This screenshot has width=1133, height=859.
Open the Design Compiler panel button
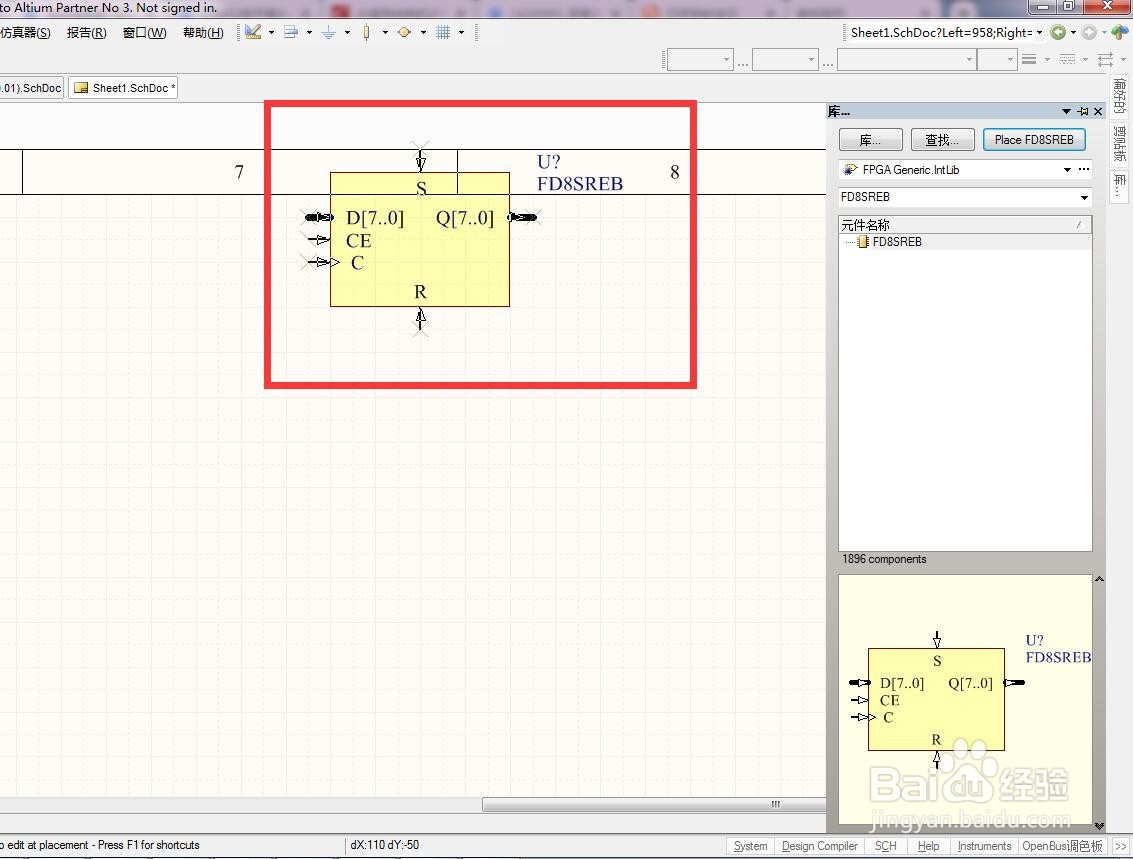(x=819, y=846)
